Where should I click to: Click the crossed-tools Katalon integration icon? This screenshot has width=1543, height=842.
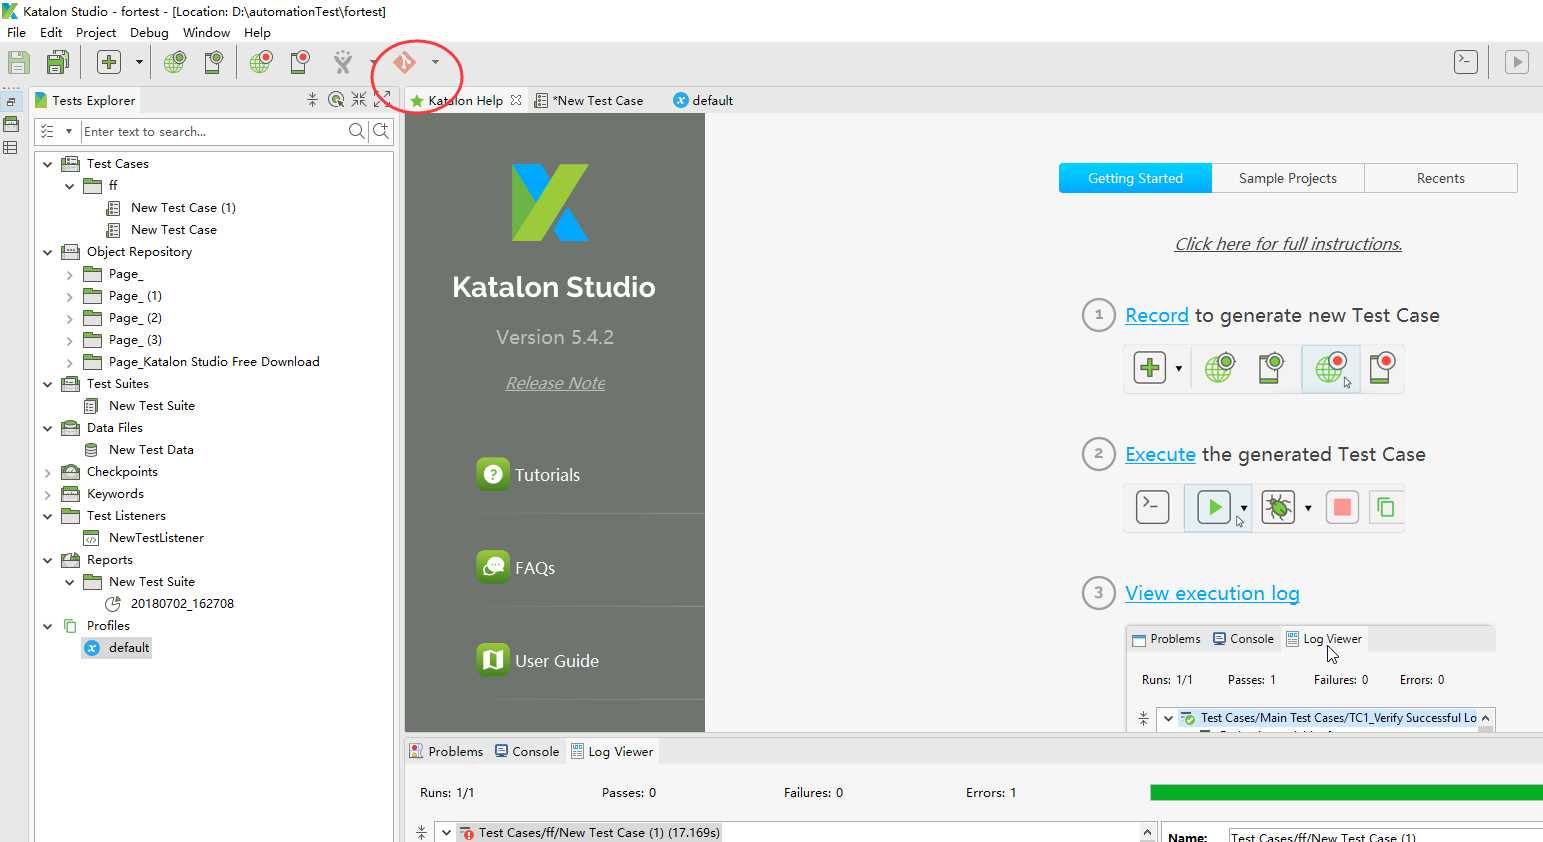343,62
